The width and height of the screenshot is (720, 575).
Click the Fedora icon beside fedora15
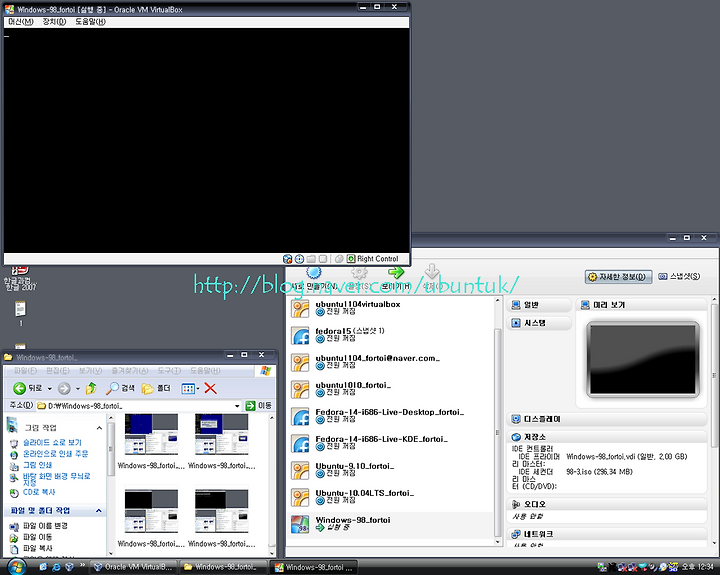300,336
